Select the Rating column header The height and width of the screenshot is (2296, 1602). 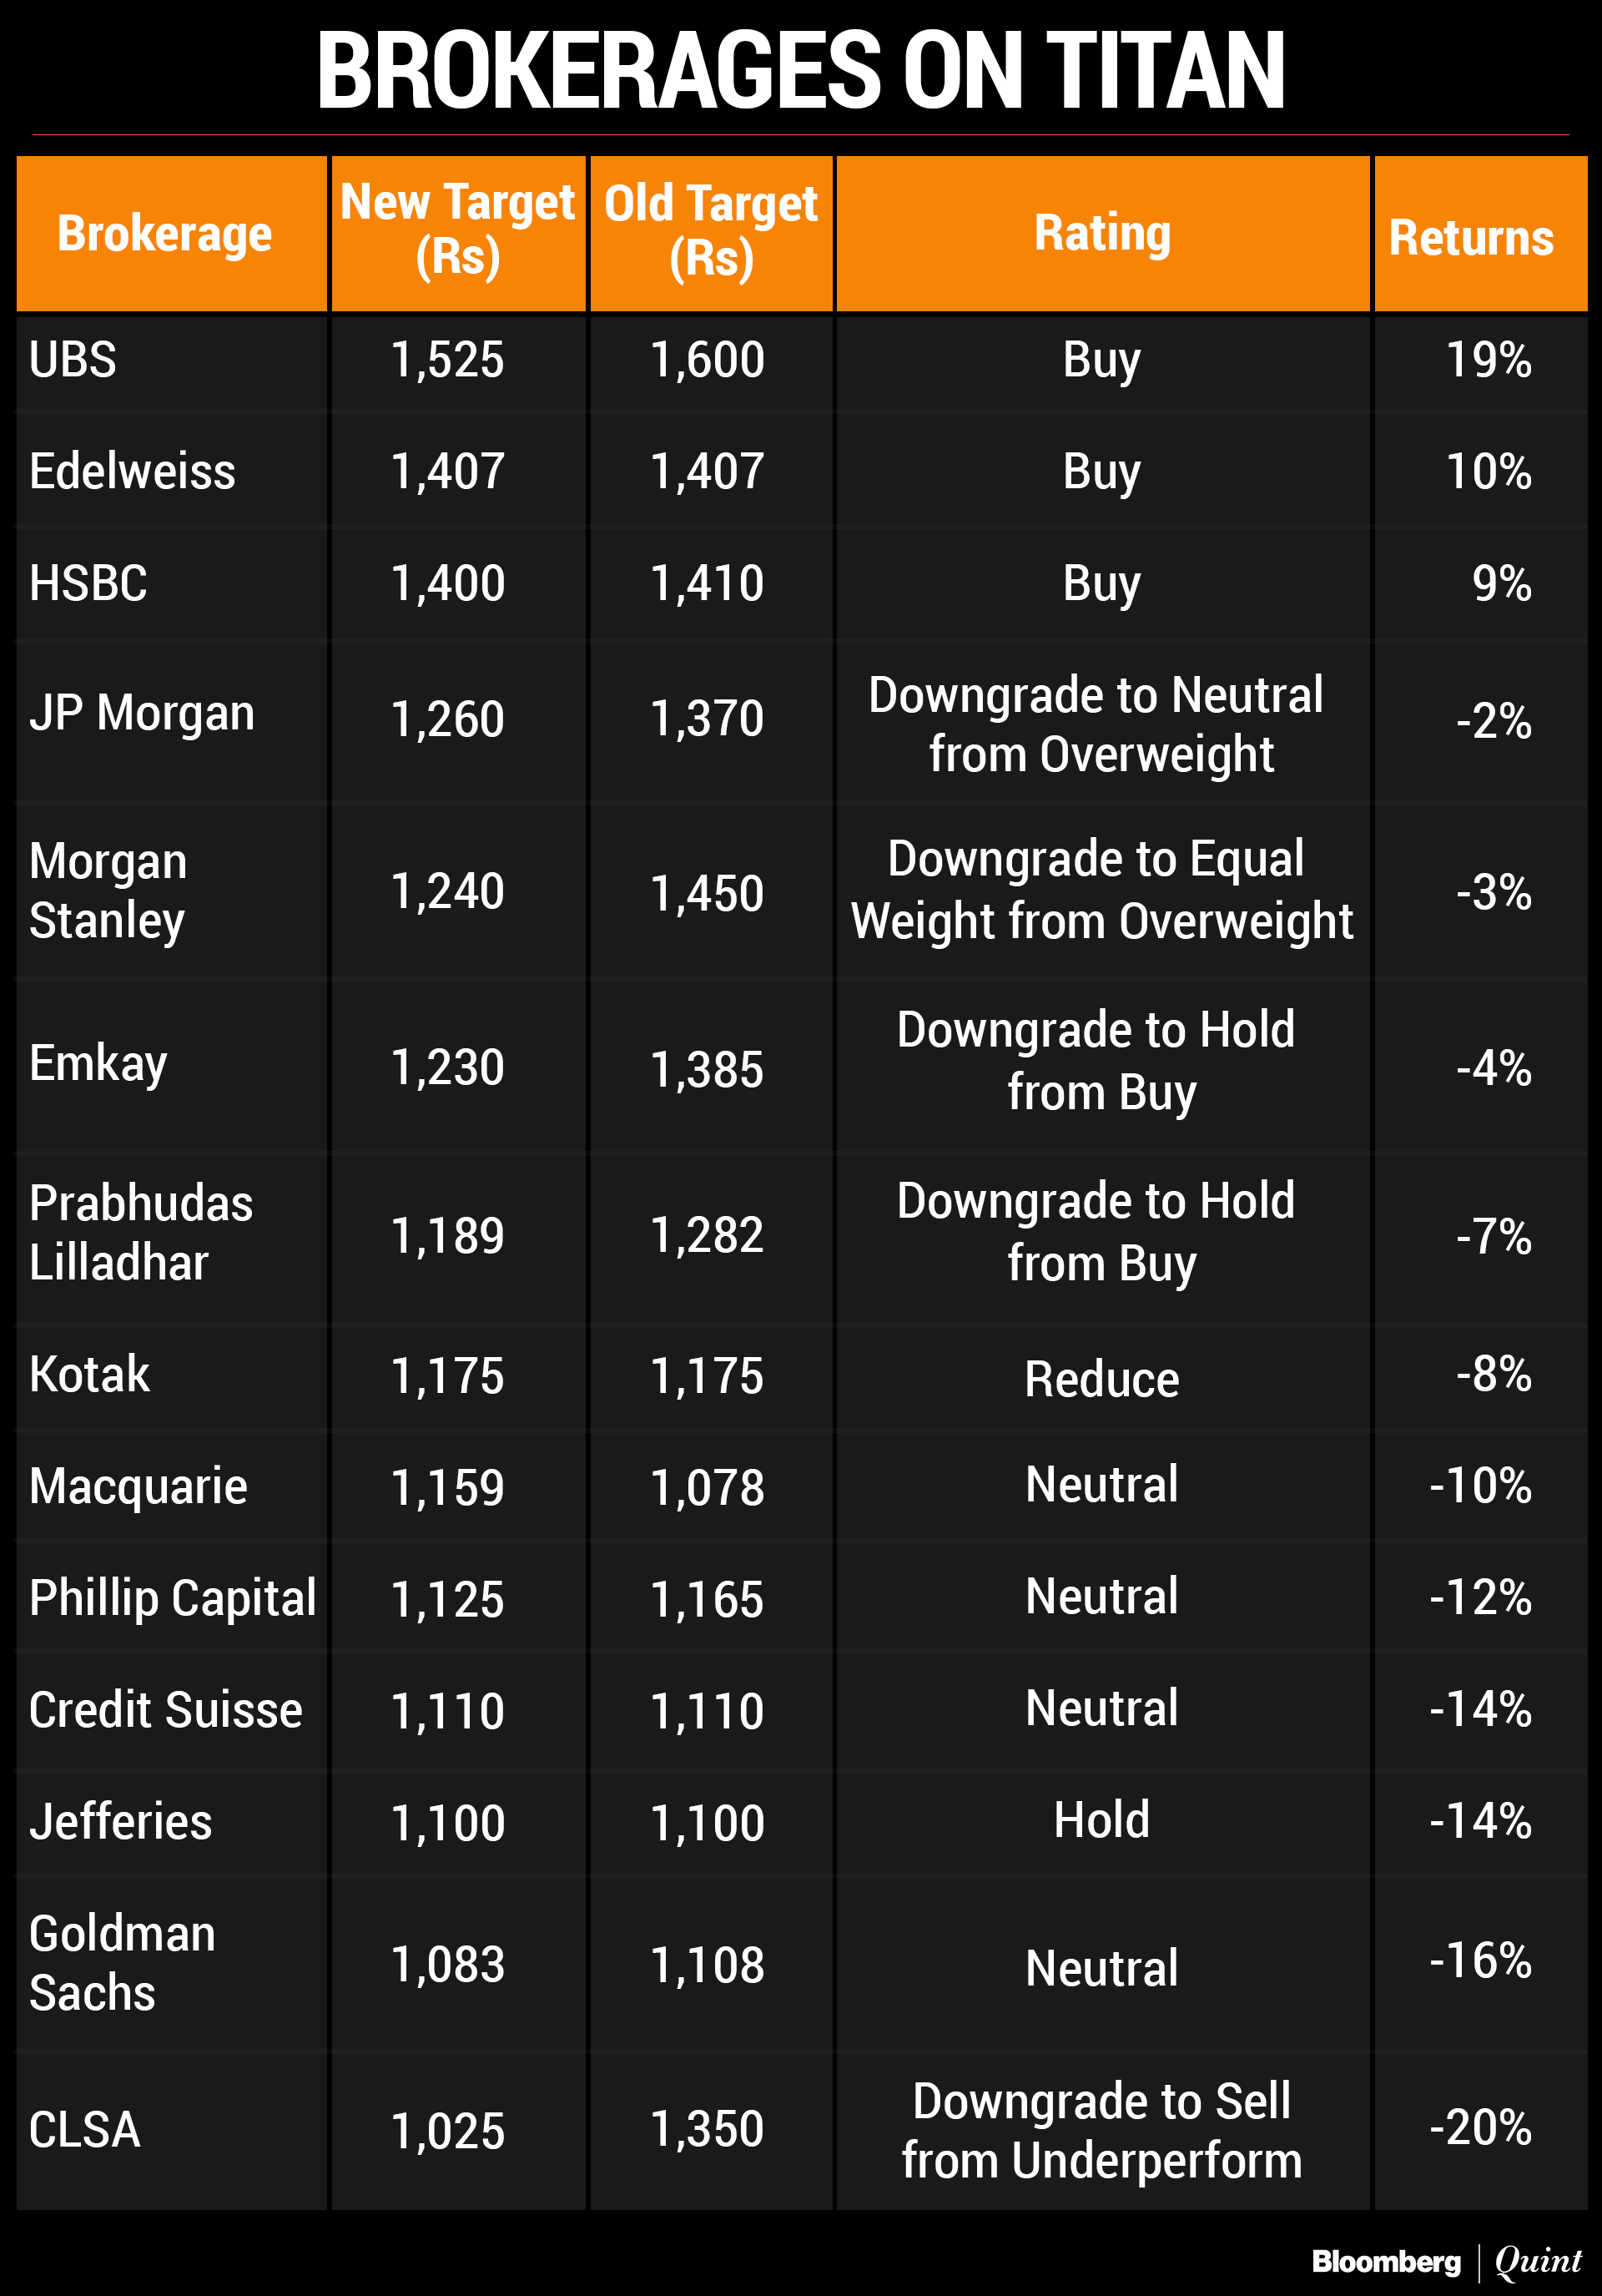[x=1102, y=233]
